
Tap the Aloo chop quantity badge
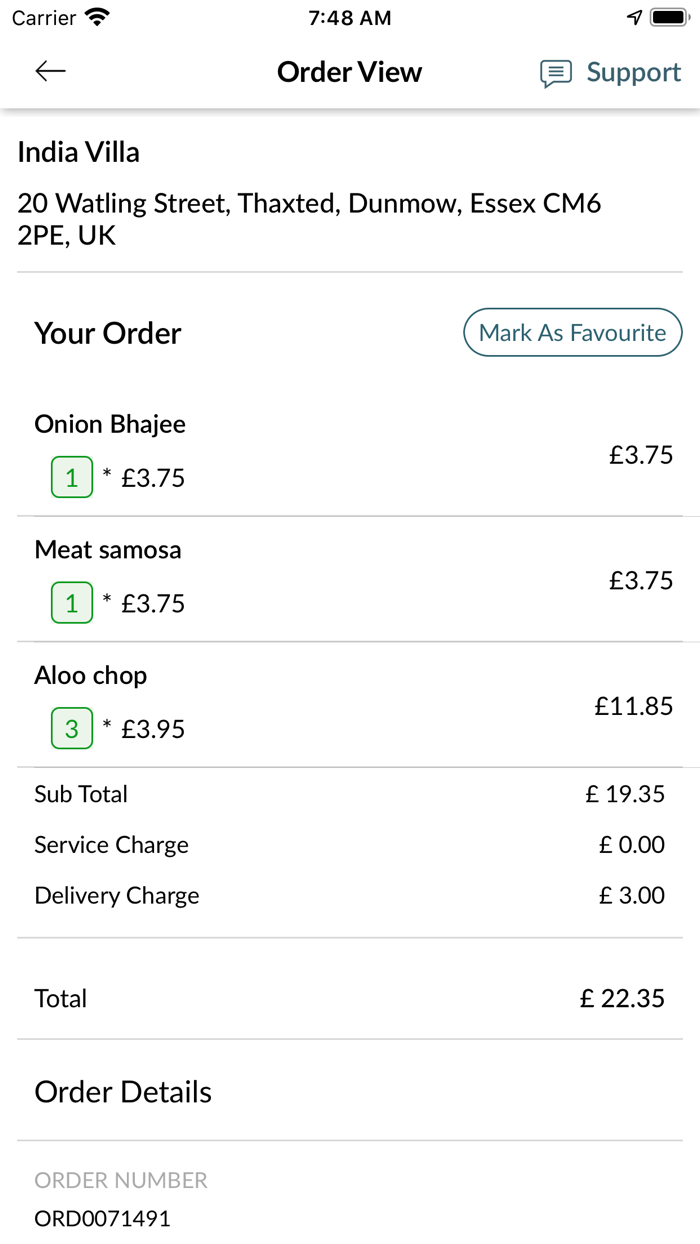click(72, 729)
